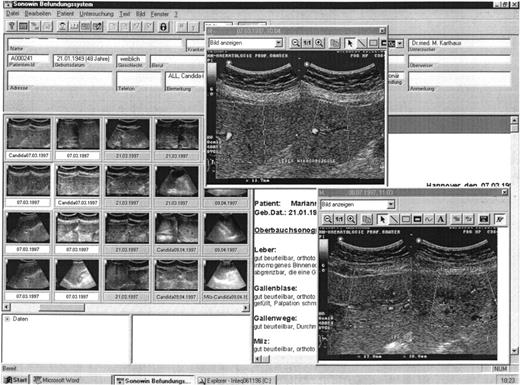520x385 pixels.
Task: Click report pane scroll-down arrow
Action: (x=514, y=350)
